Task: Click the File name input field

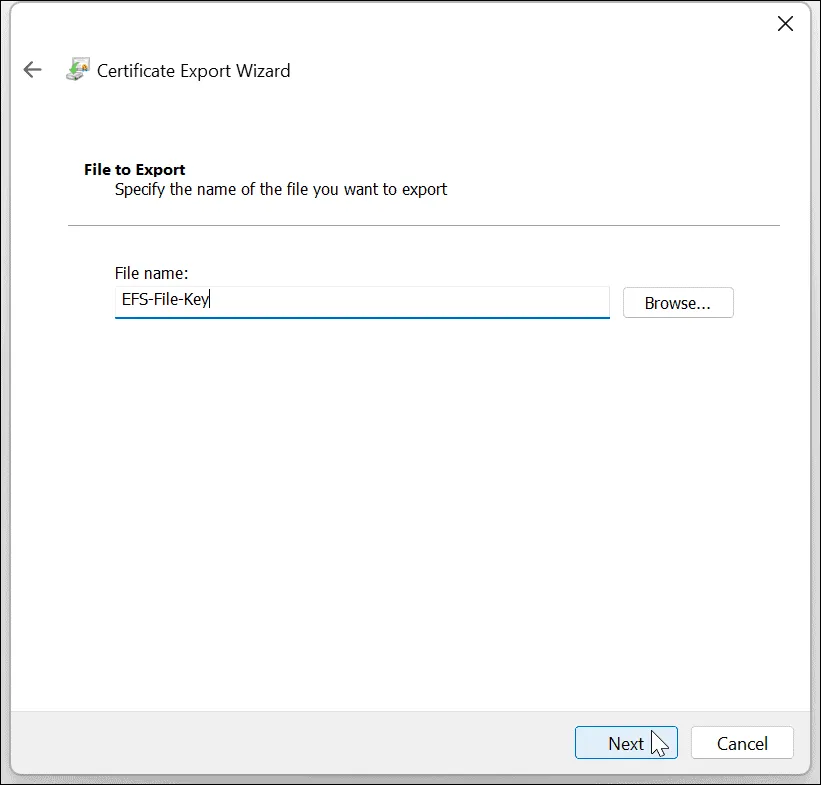Action: click(362, 302)
